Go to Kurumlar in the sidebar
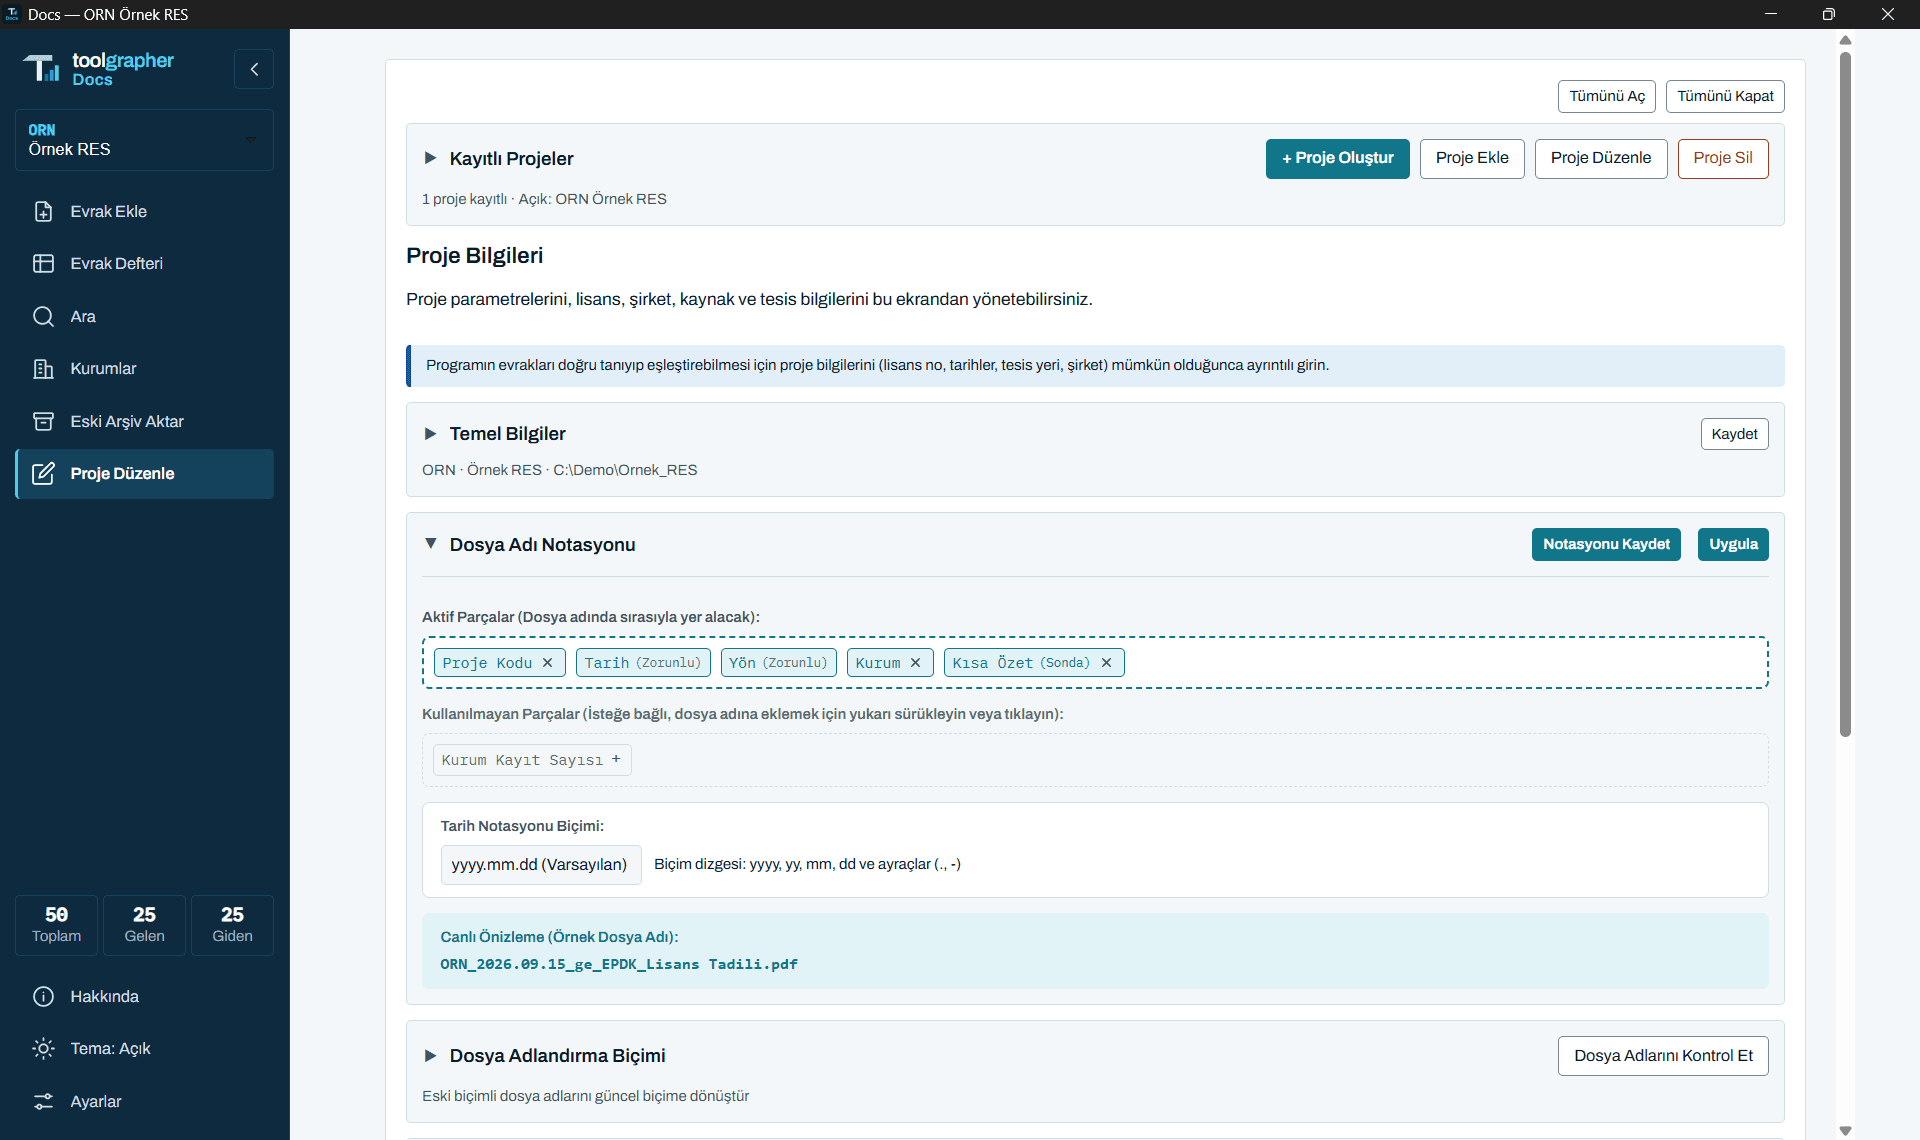Viewport: 1920px width, 1140px height. pyautogui.click(x=144, y=368)
